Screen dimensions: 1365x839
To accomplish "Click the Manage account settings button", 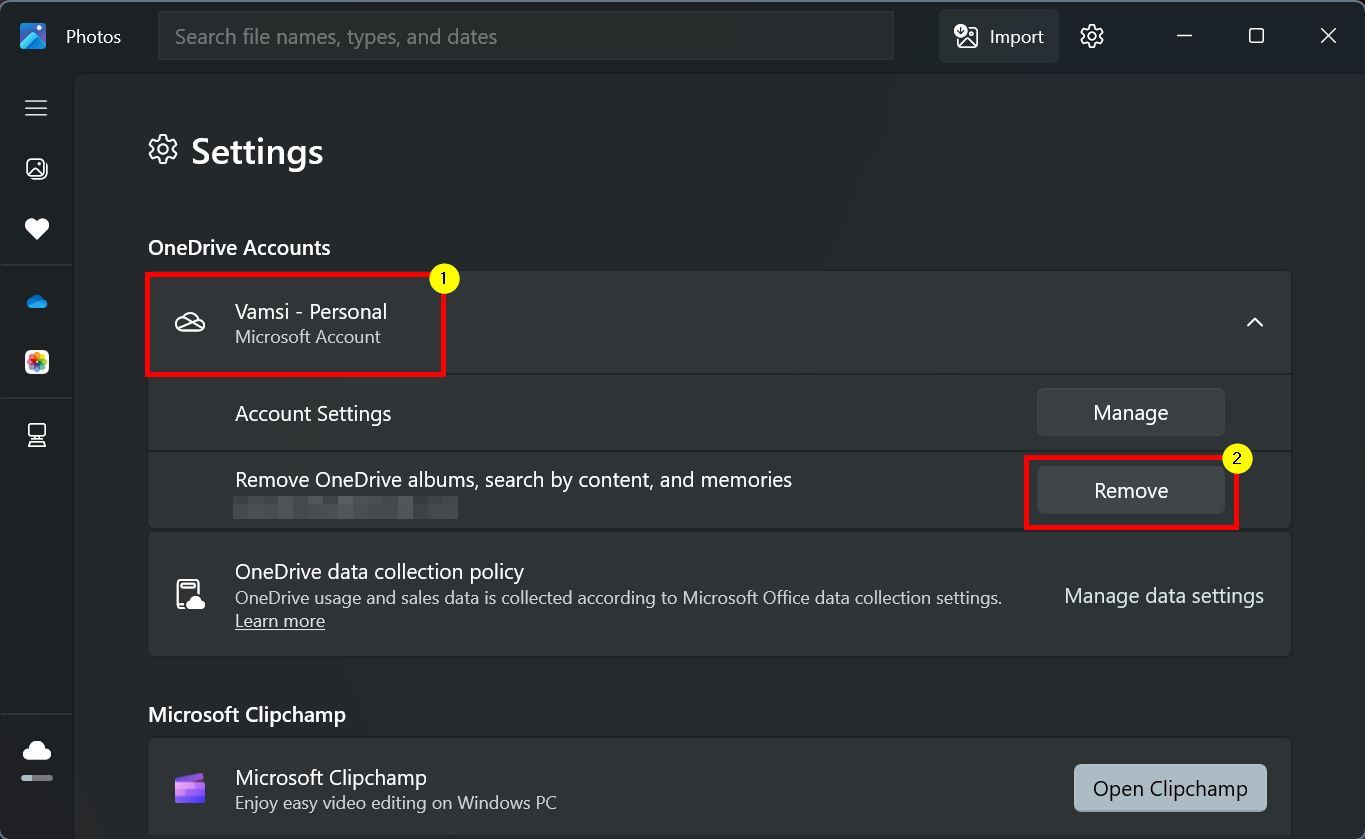I will tap(1130, 413).
